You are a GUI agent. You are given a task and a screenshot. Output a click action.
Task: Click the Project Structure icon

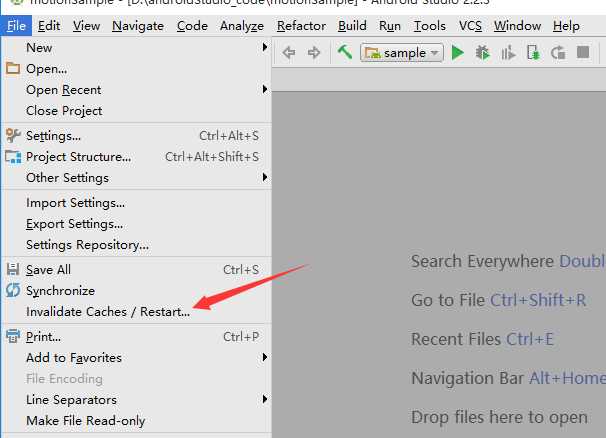(x=13, y=157)
